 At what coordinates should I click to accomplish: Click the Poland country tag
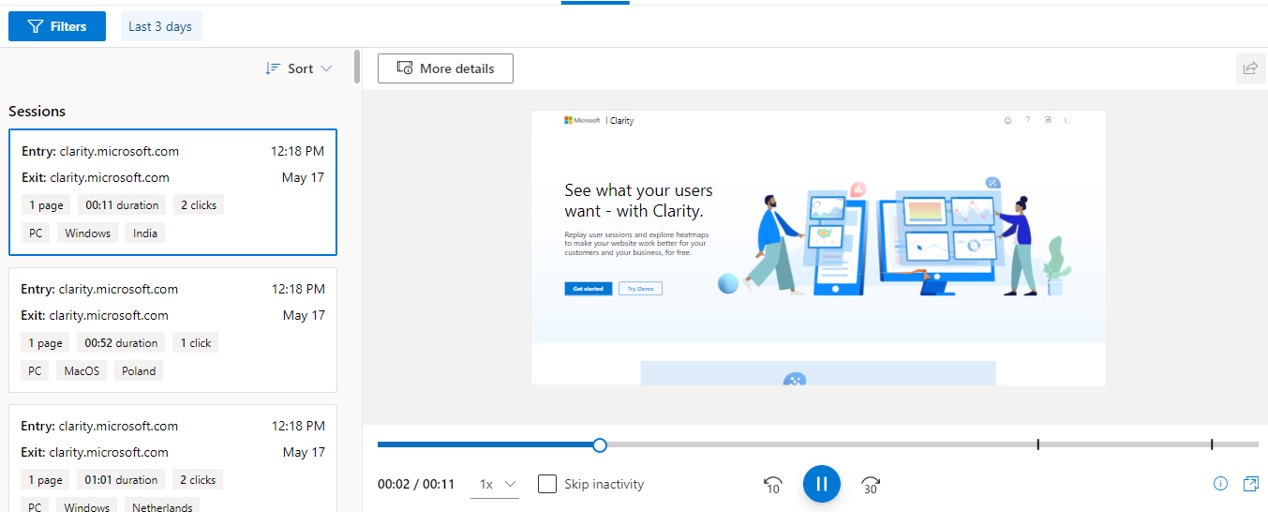coord(139,371)
